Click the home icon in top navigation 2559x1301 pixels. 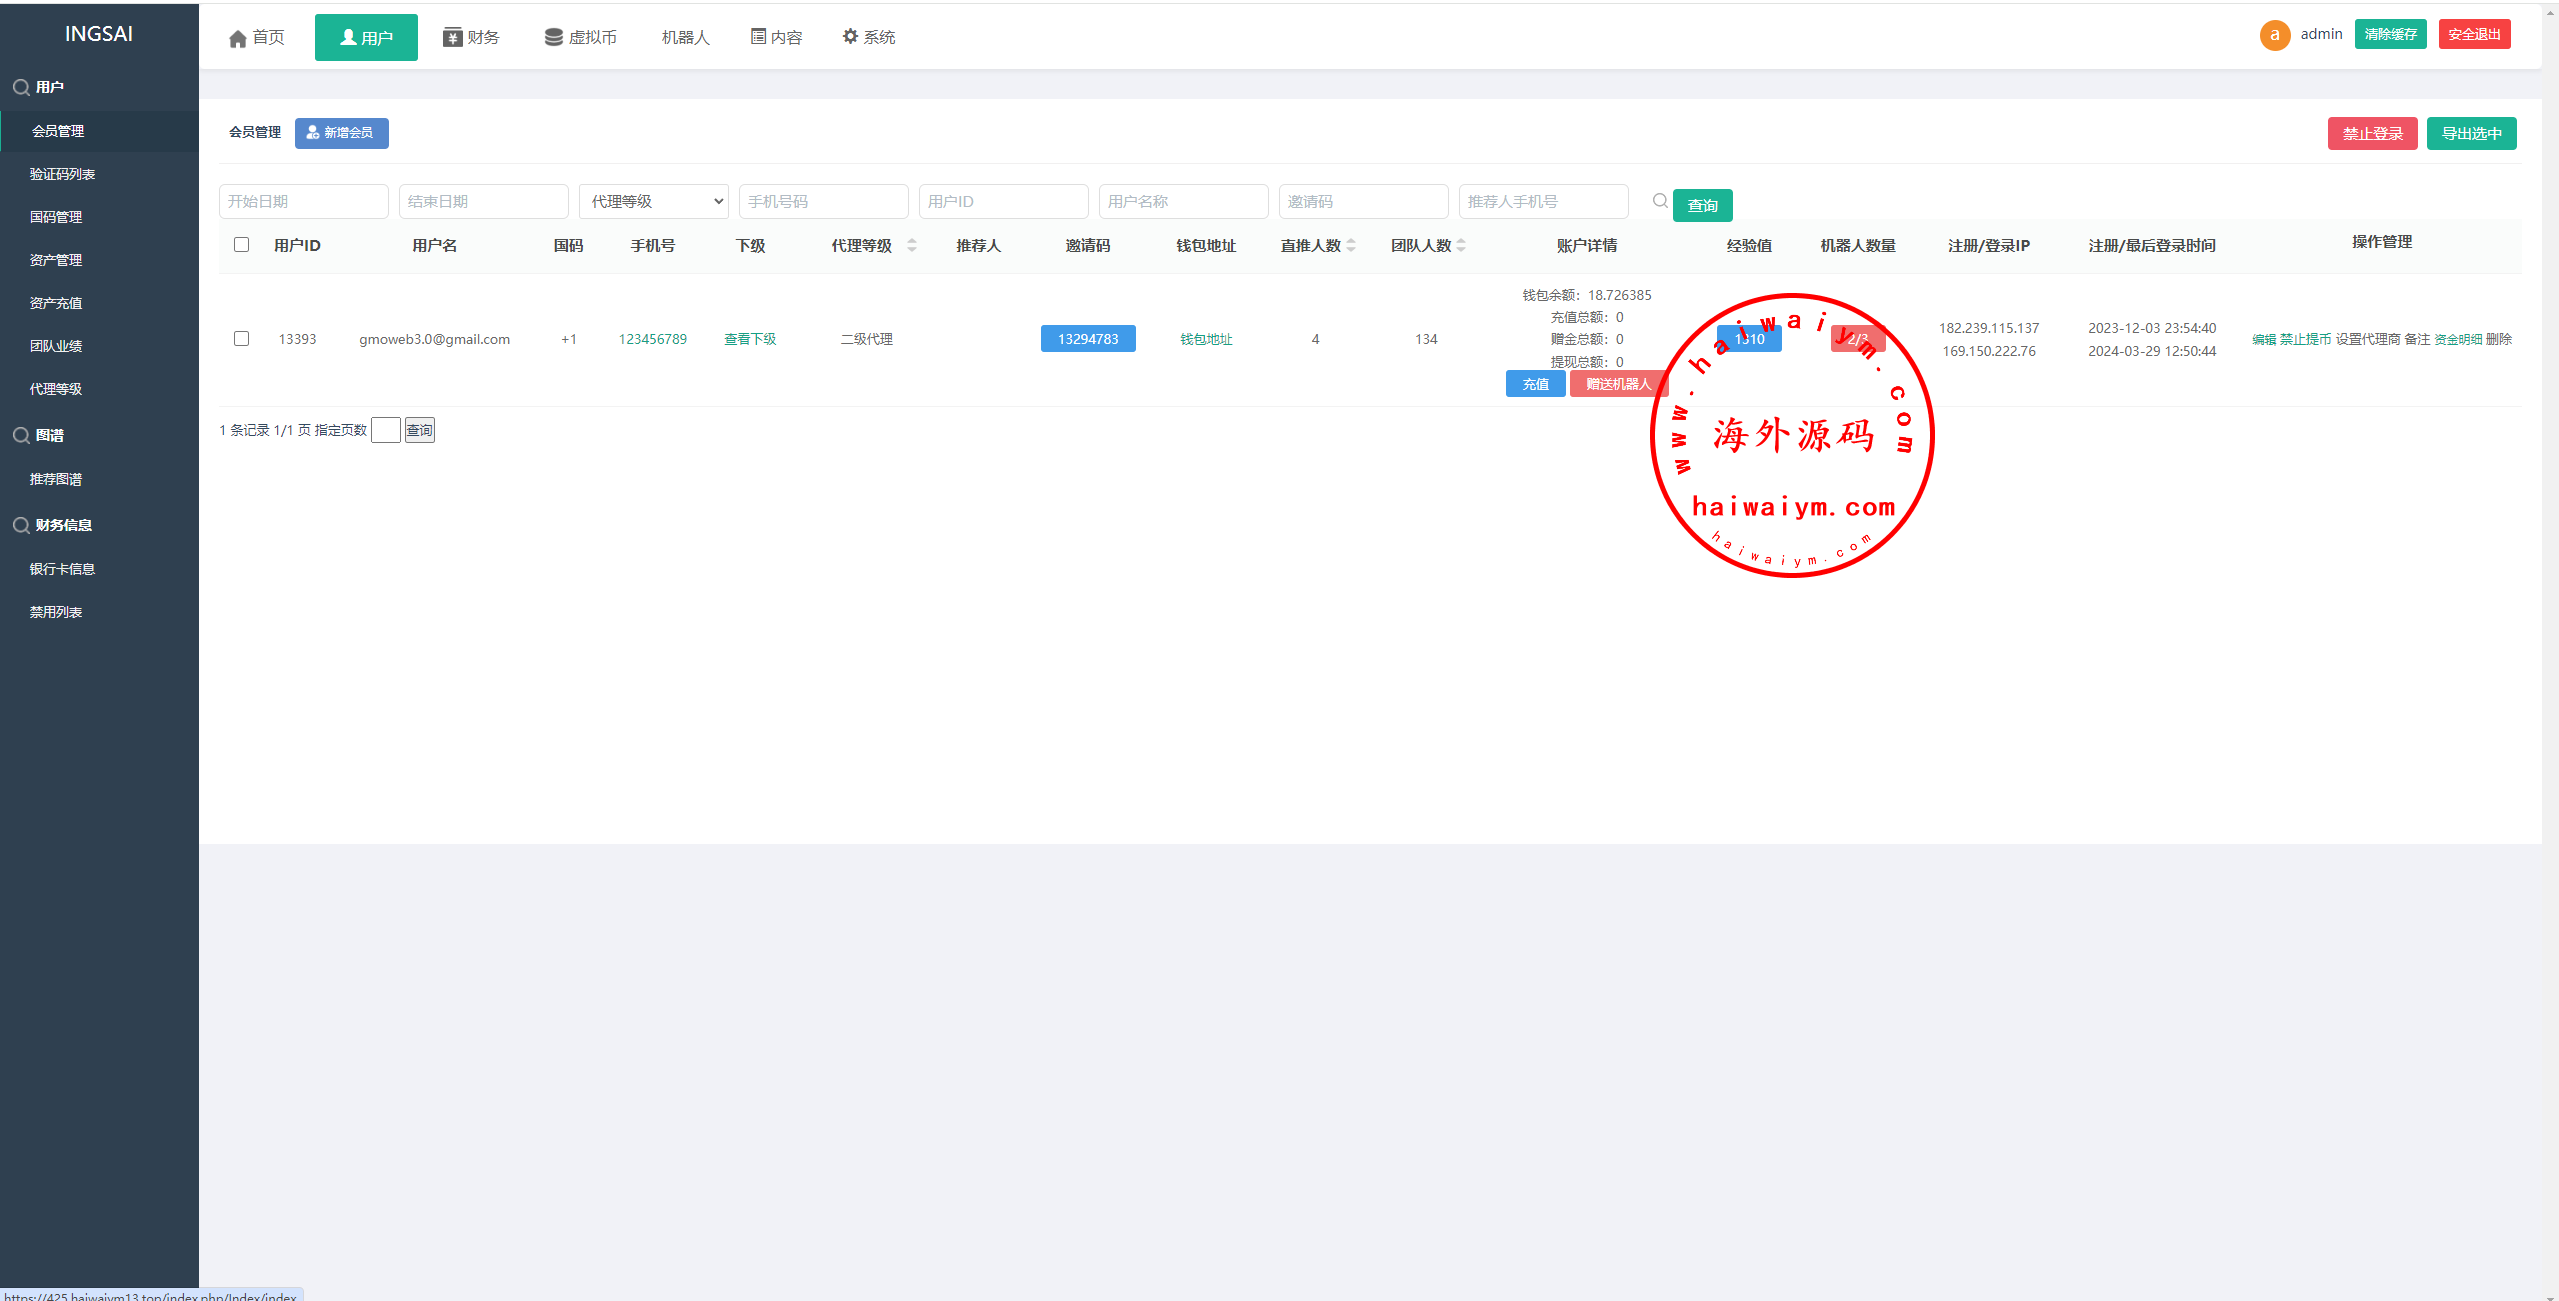pyautogui.click(x=237, y=38)
